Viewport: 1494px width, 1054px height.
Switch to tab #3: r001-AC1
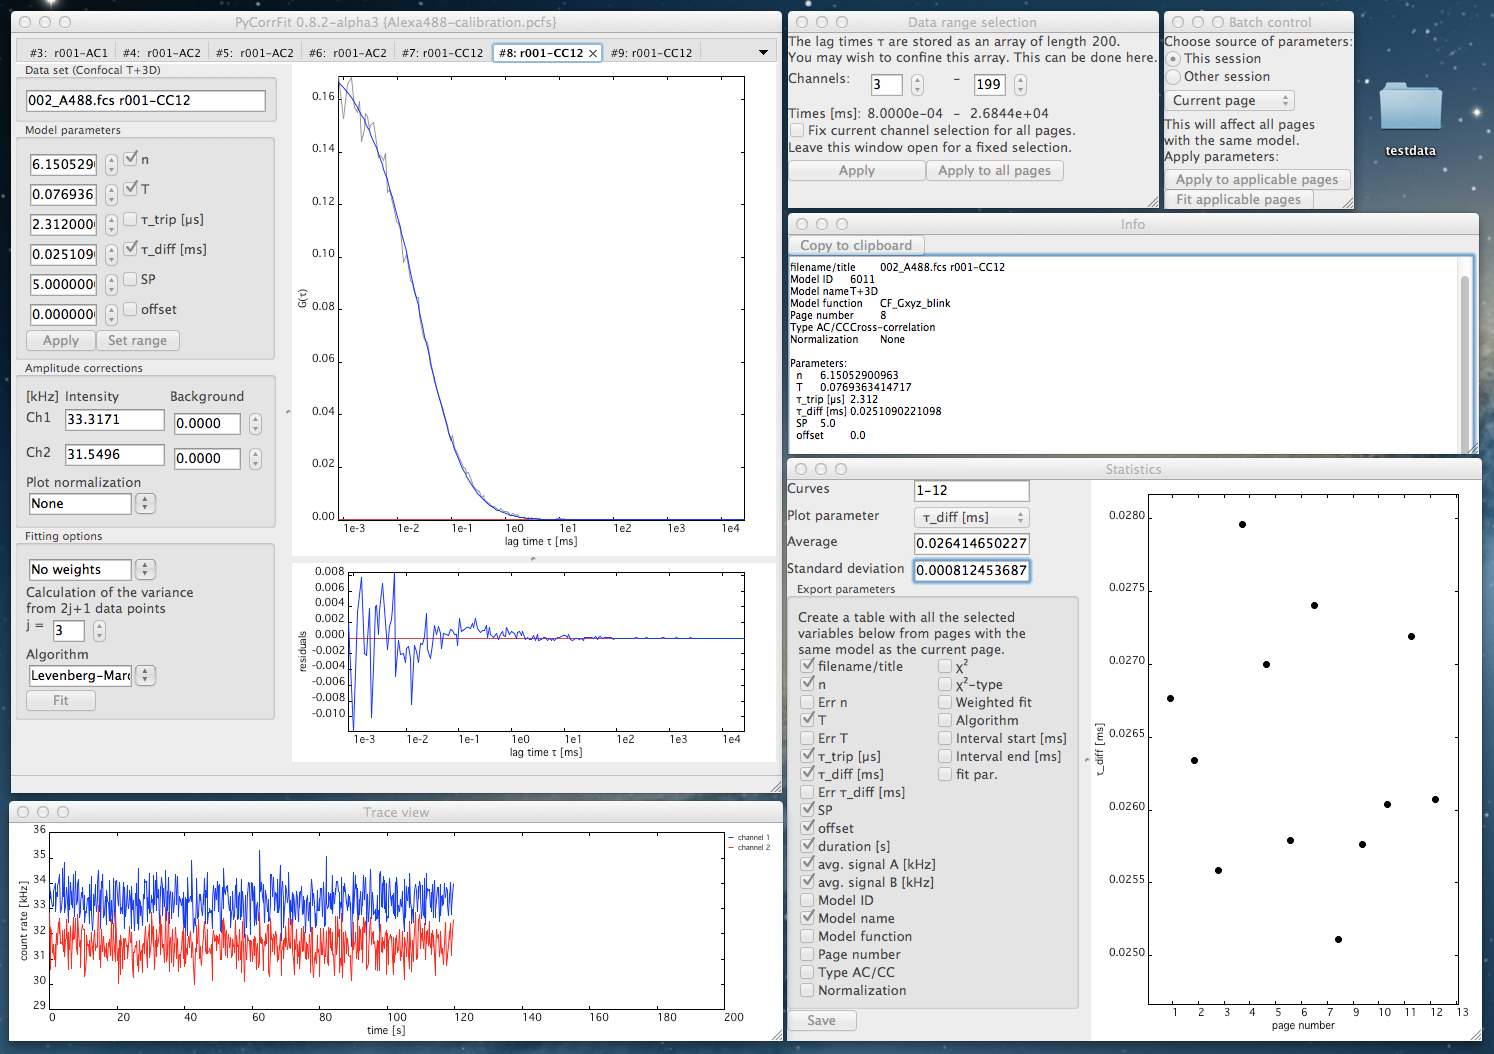click(x=68, y=53)
